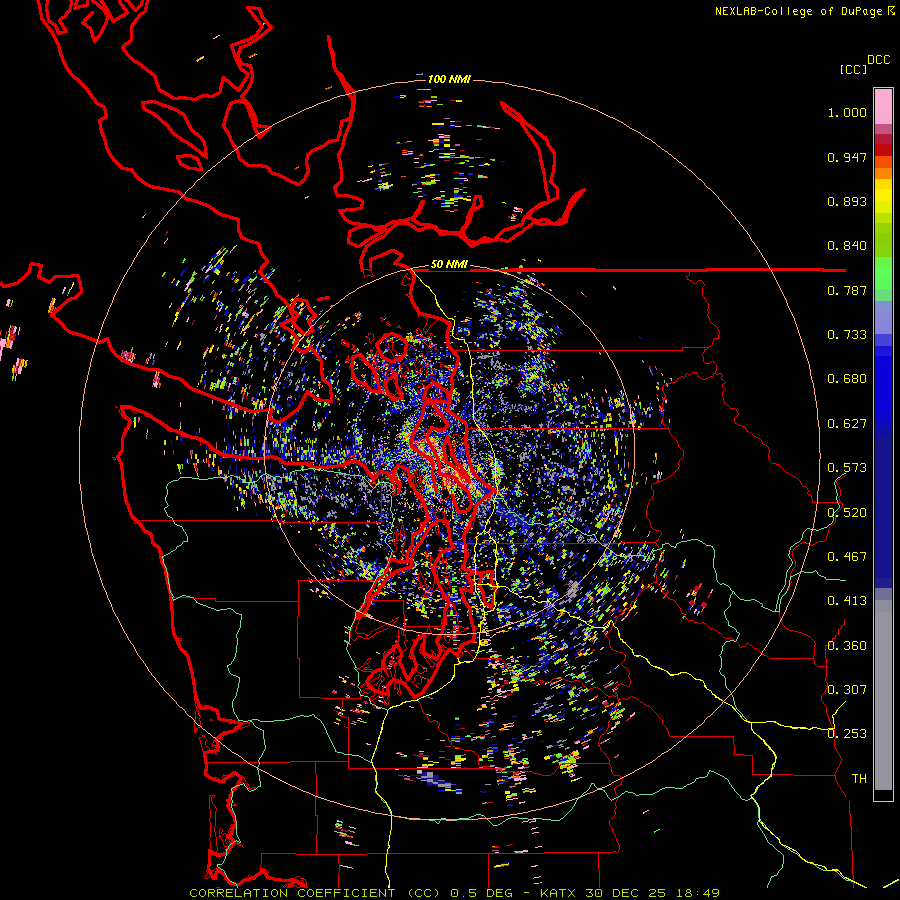
Task: Click the 0.253 scale value
Action: click(847, 734)
